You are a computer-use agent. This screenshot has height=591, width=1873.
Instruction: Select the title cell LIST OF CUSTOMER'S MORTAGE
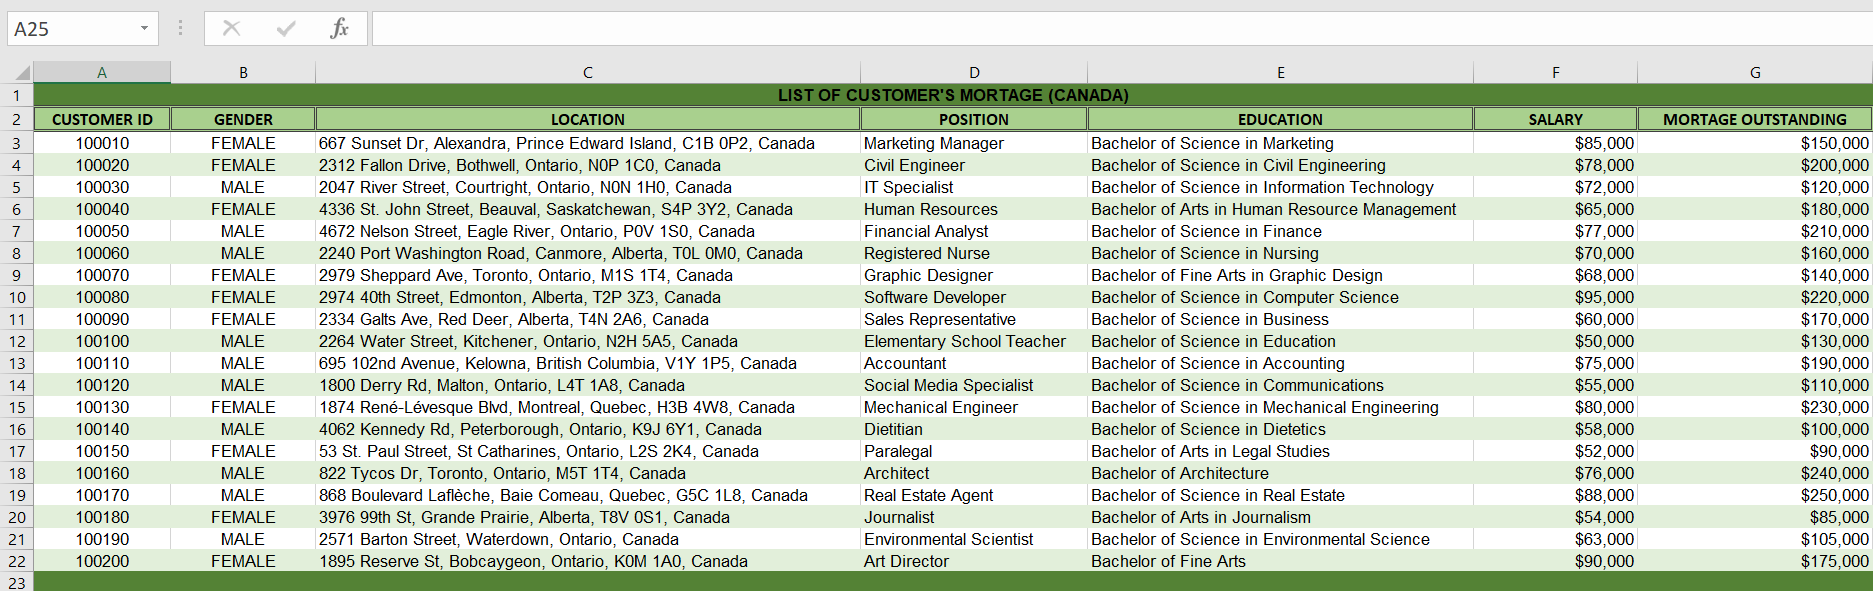(x=953, y=95)
